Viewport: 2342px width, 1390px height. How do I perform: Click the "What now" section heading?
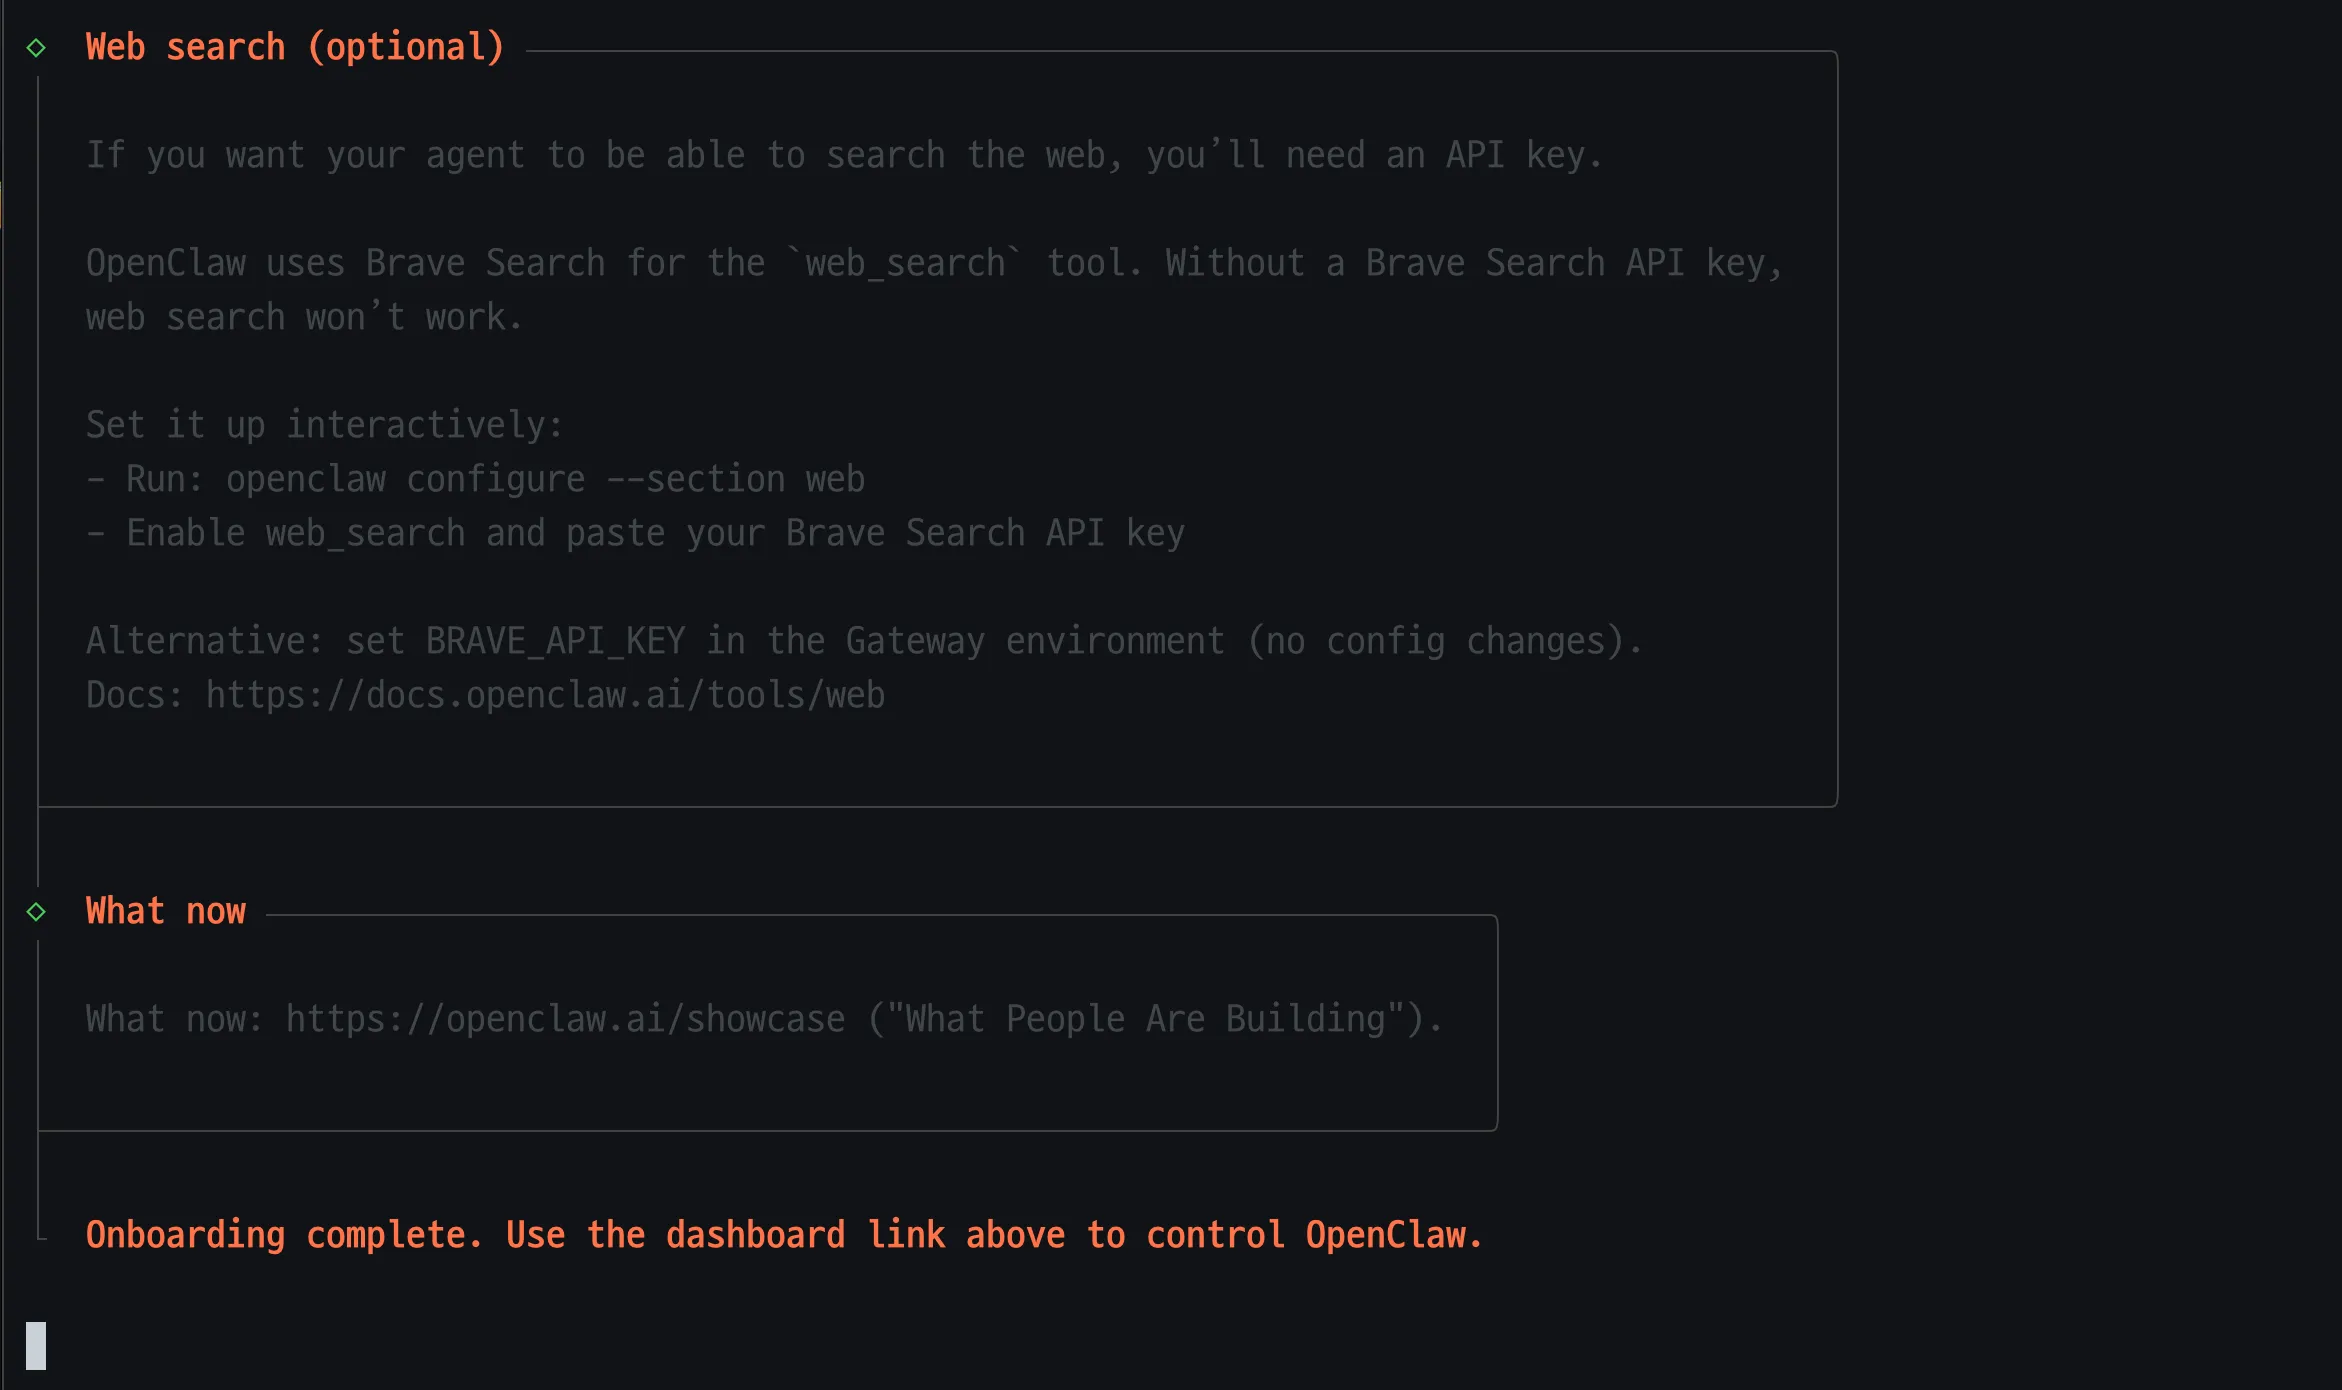click(166, 912)
